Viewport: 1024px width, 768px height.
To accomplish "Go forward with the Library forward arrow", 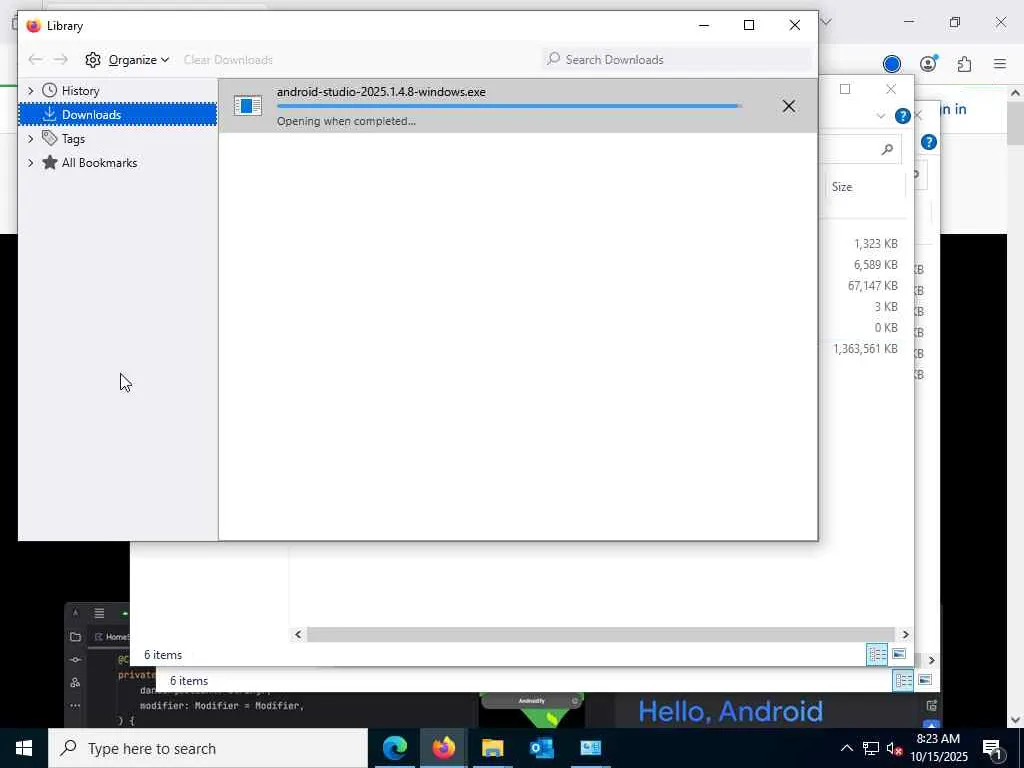I will point(60,59).
